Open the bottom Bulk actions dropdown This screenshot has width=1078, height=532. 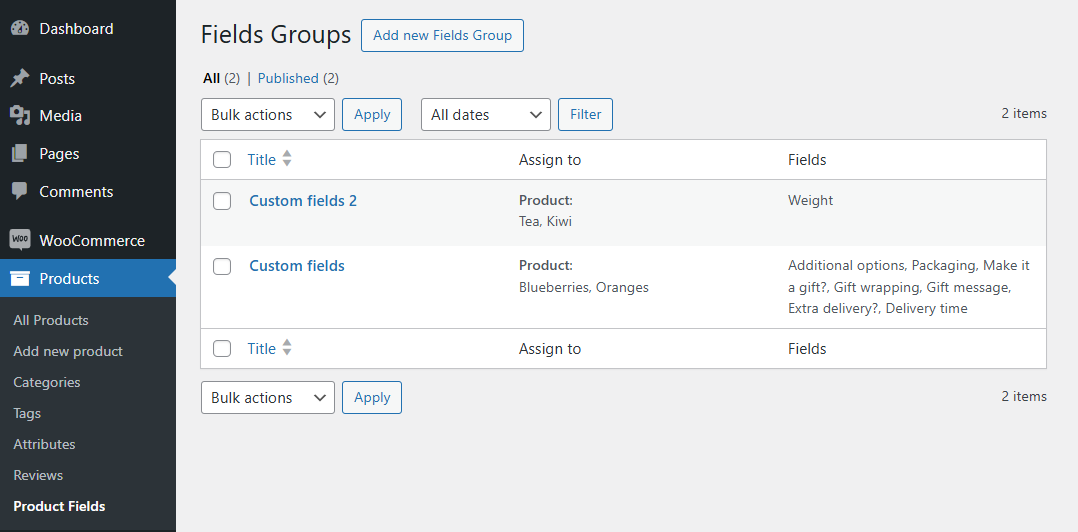point(268,398)
